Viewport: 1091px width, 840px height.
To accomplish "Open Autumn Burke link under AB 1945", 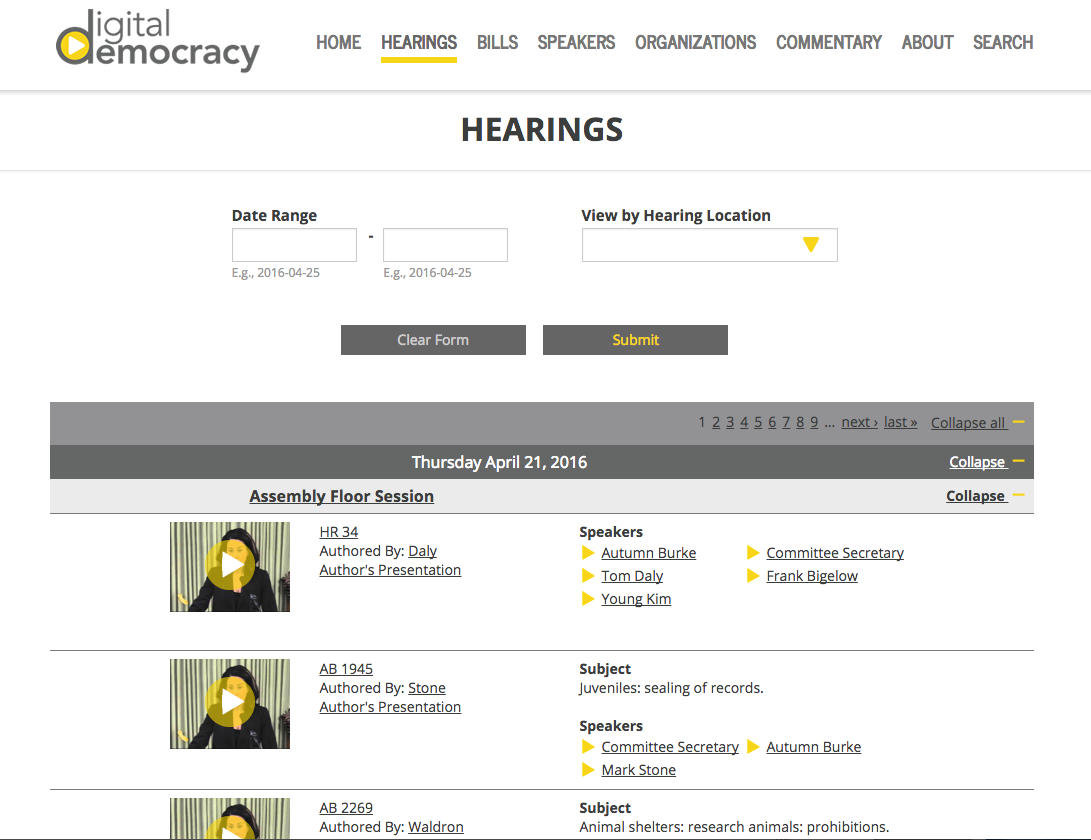I will (x=813, y=747).
